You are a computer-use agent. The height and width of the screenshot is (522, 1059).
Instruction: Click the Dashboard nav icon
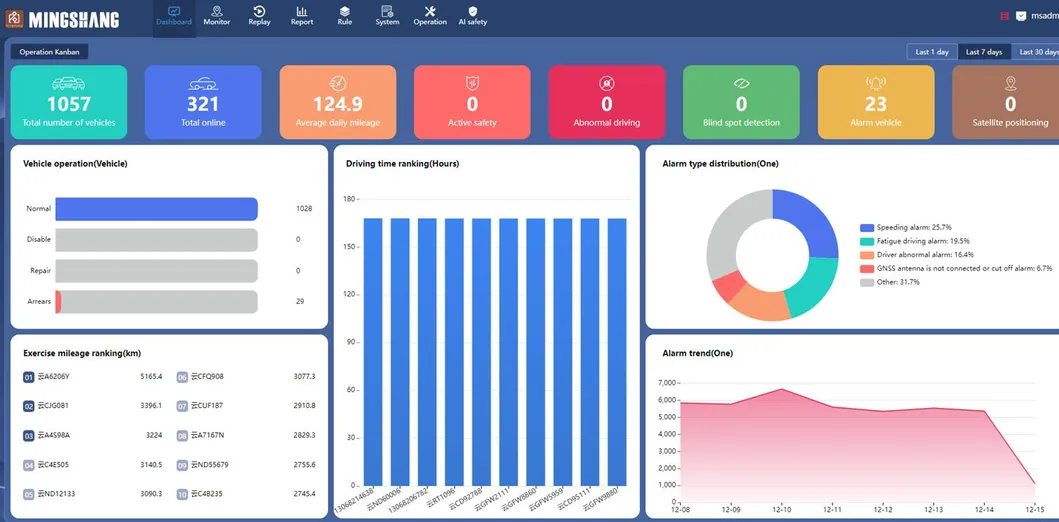(x=174, y=11)
